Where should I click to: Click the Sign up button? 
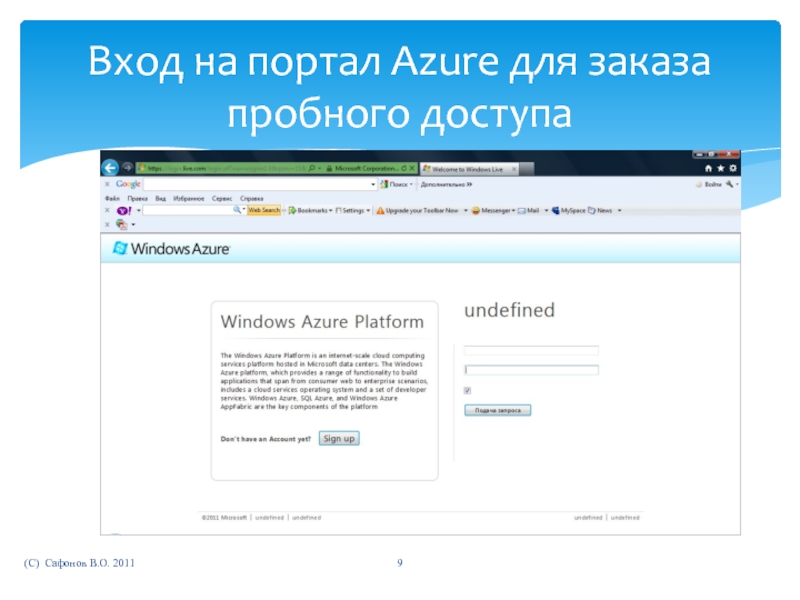click(339, 438)
